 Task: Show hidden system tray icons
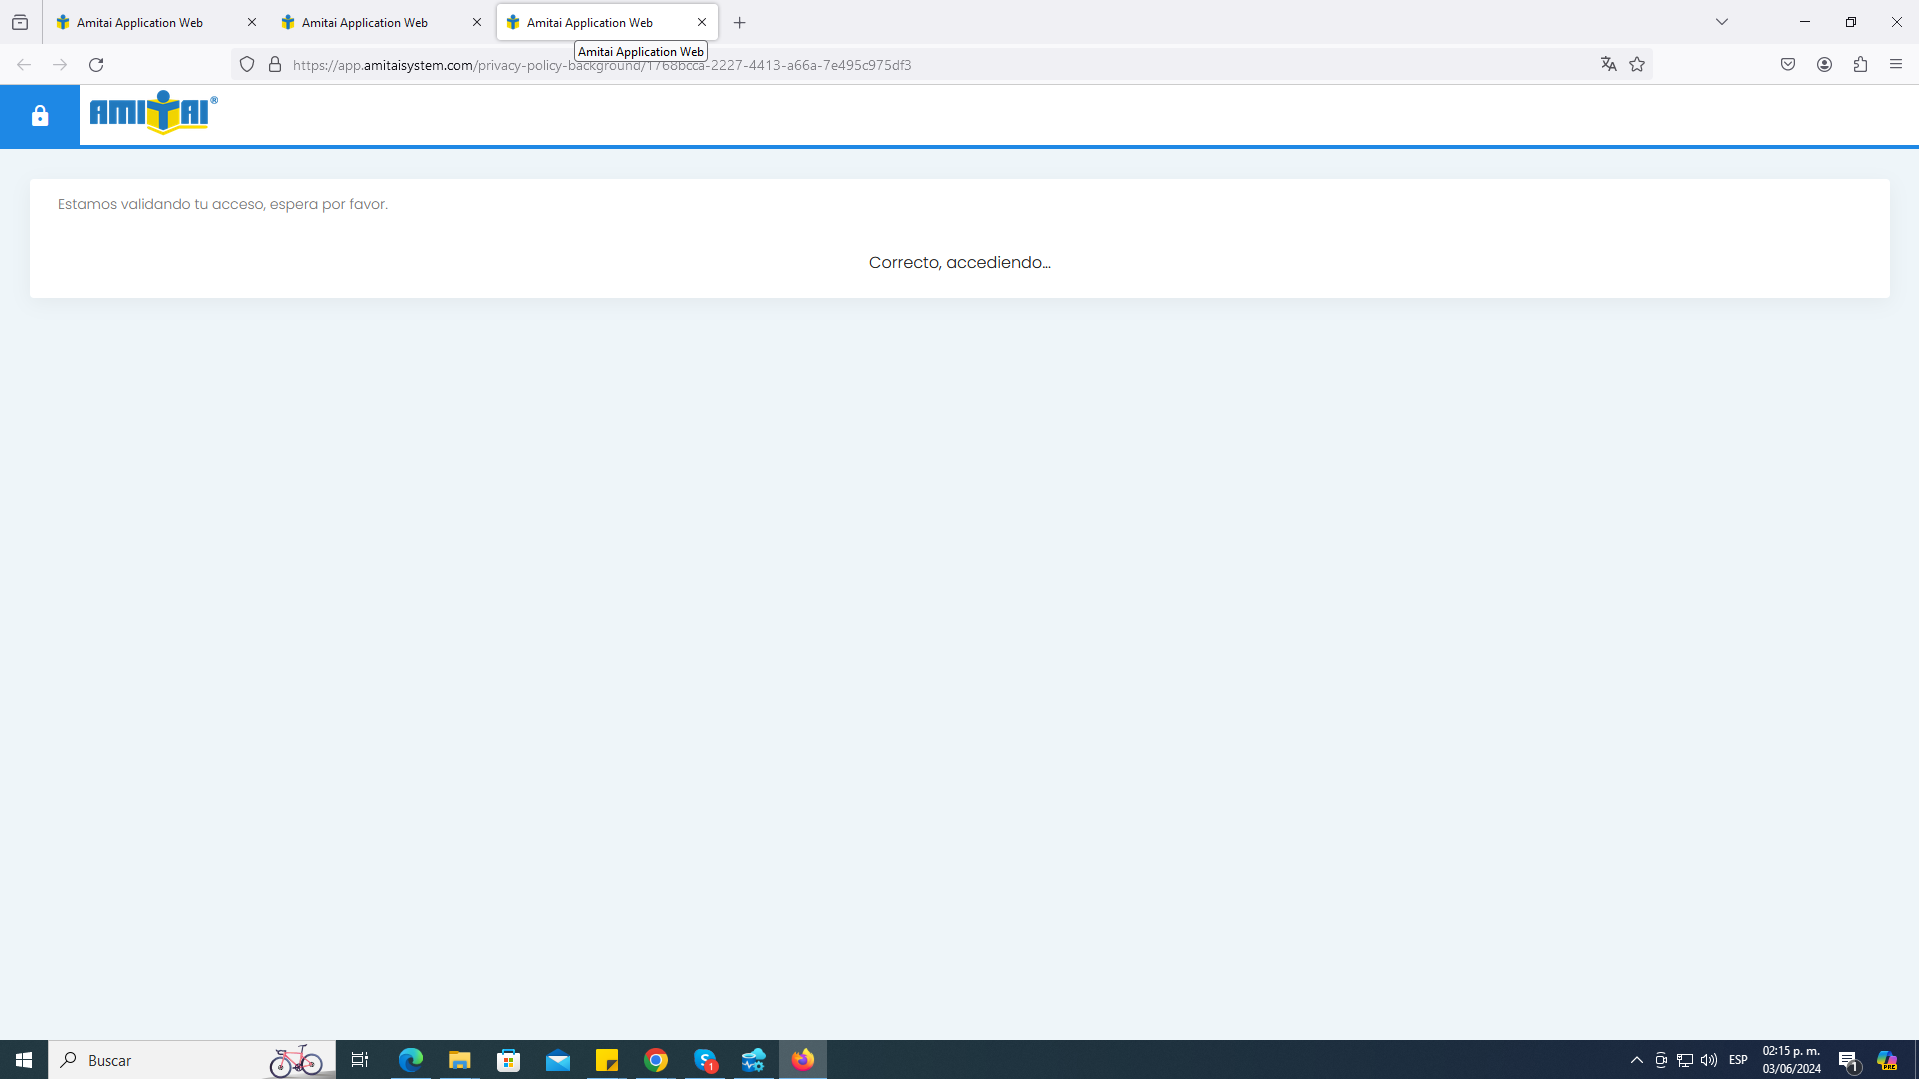pos(1636,1060)
